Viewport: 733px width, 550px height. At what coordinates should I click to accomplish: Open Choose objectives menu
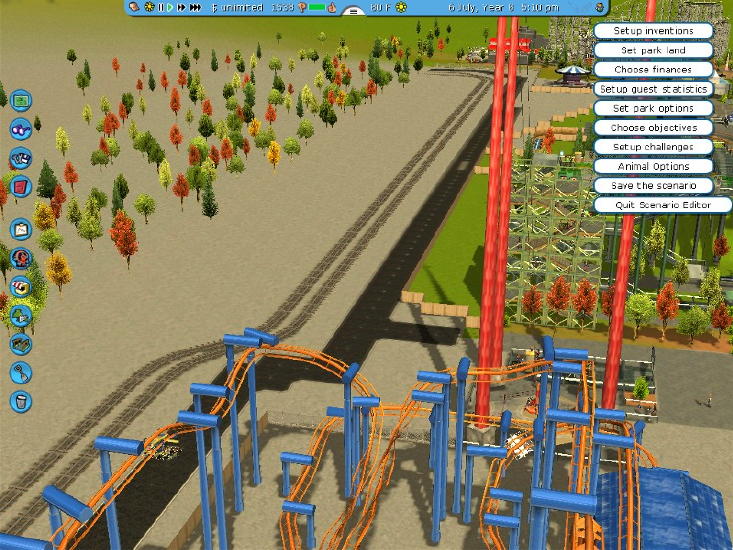coord(653,128)
